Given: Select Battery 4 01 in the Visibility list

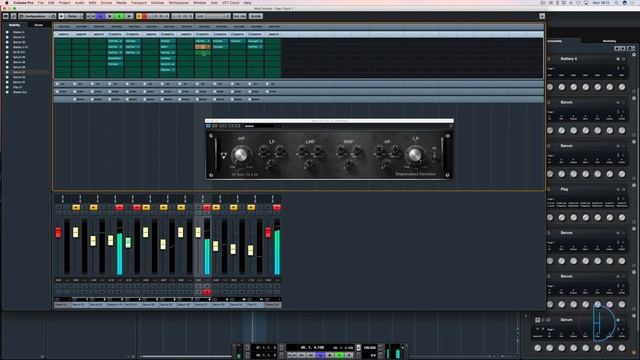Looking at the screenshot, I should (x=20, y=47).
